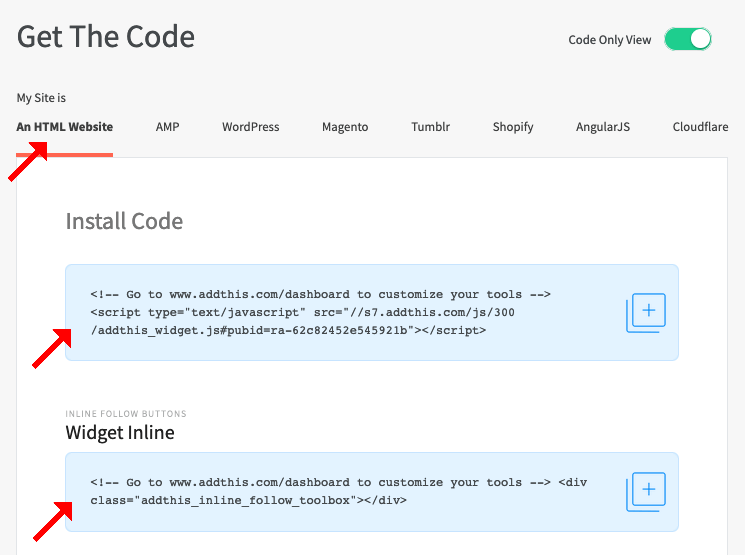Copy the Widget Inline code snippet
Image resolution: width=745 pixels, height=555 pixels.
[x=646, y=491]
